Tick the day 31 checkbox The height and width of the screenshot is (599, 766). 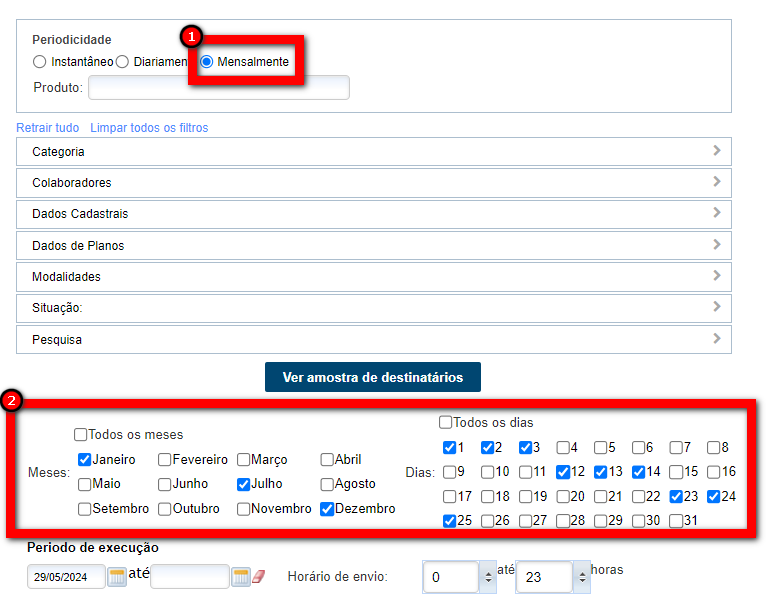click(x=677, y=521)
